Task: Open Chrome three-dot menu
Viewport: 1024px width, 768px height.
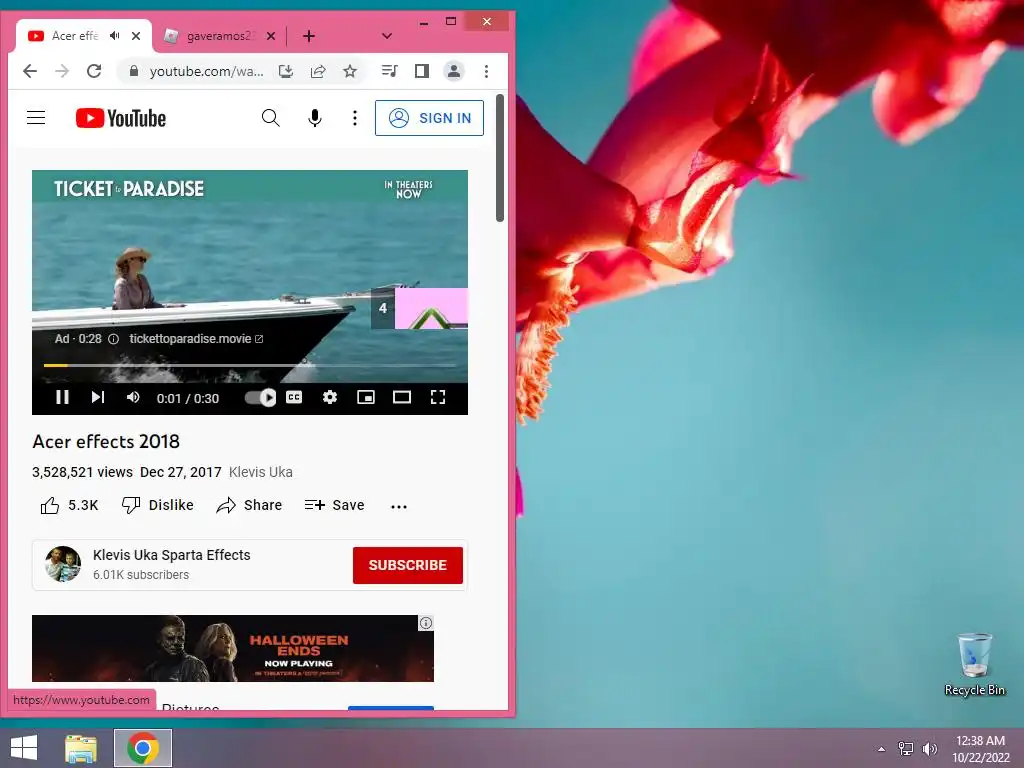Action: [x=486, y=71]
